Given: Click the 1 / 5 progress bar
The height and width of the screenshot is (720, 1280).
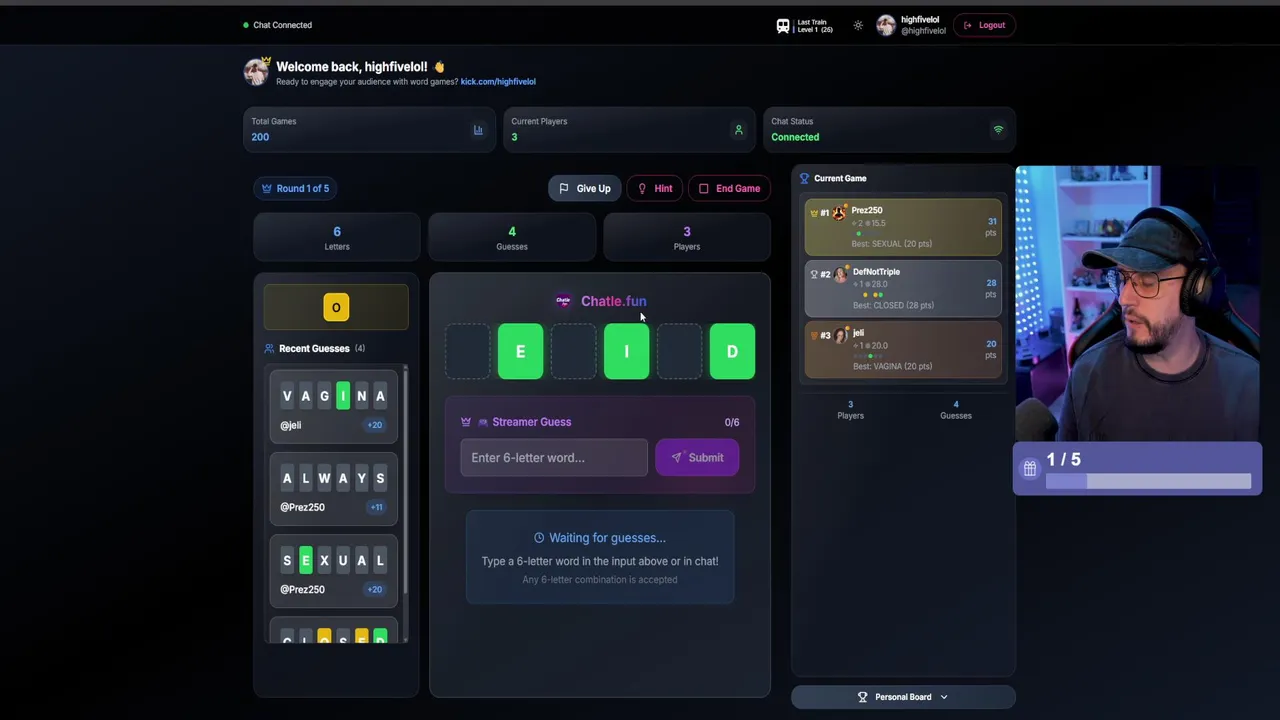Looking at the screenshot, I should (1148, 482).
